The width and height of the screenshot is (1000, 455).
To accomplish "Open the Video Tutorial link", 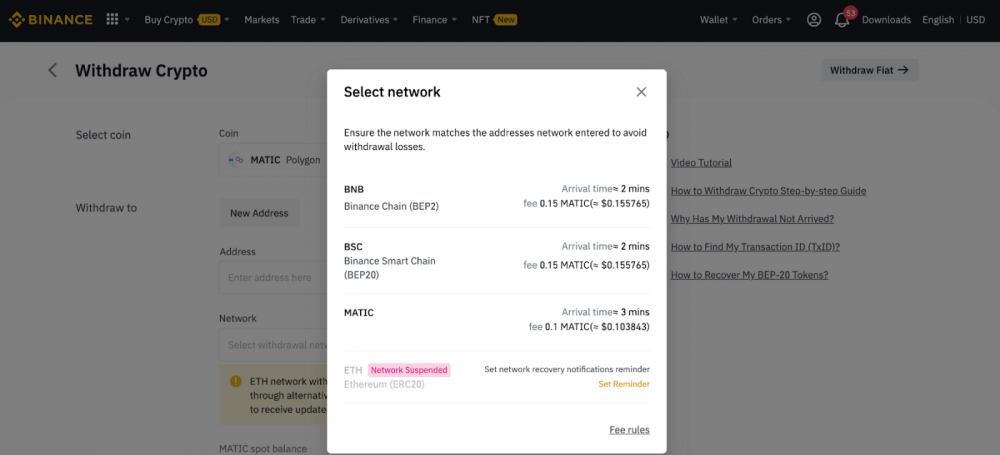I will (x=701, y=163).
